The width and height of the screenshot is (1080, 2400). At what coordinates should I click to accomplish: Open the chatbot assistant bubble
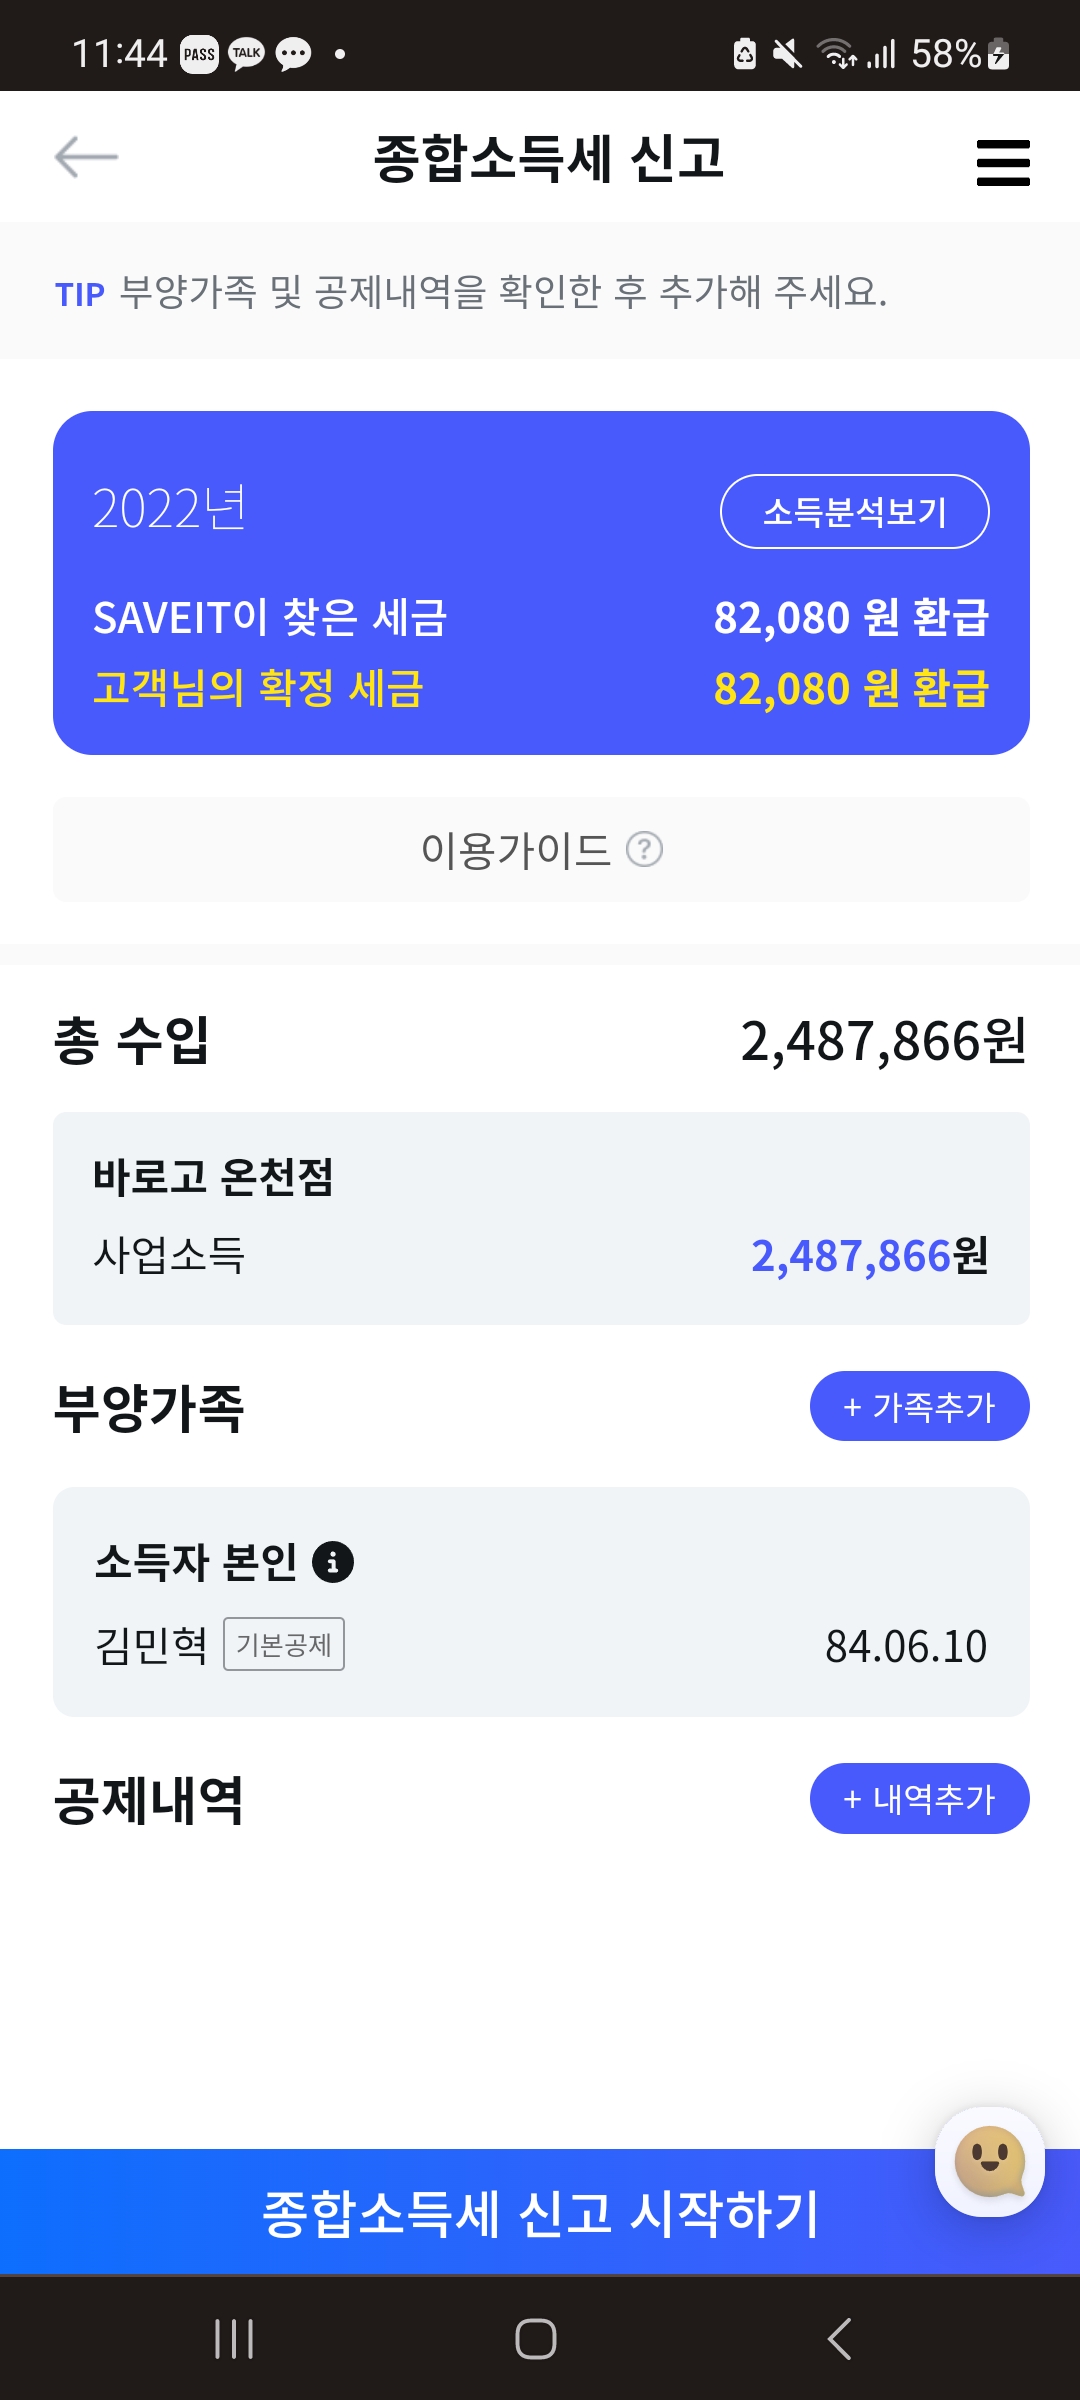click(989, 2162)
